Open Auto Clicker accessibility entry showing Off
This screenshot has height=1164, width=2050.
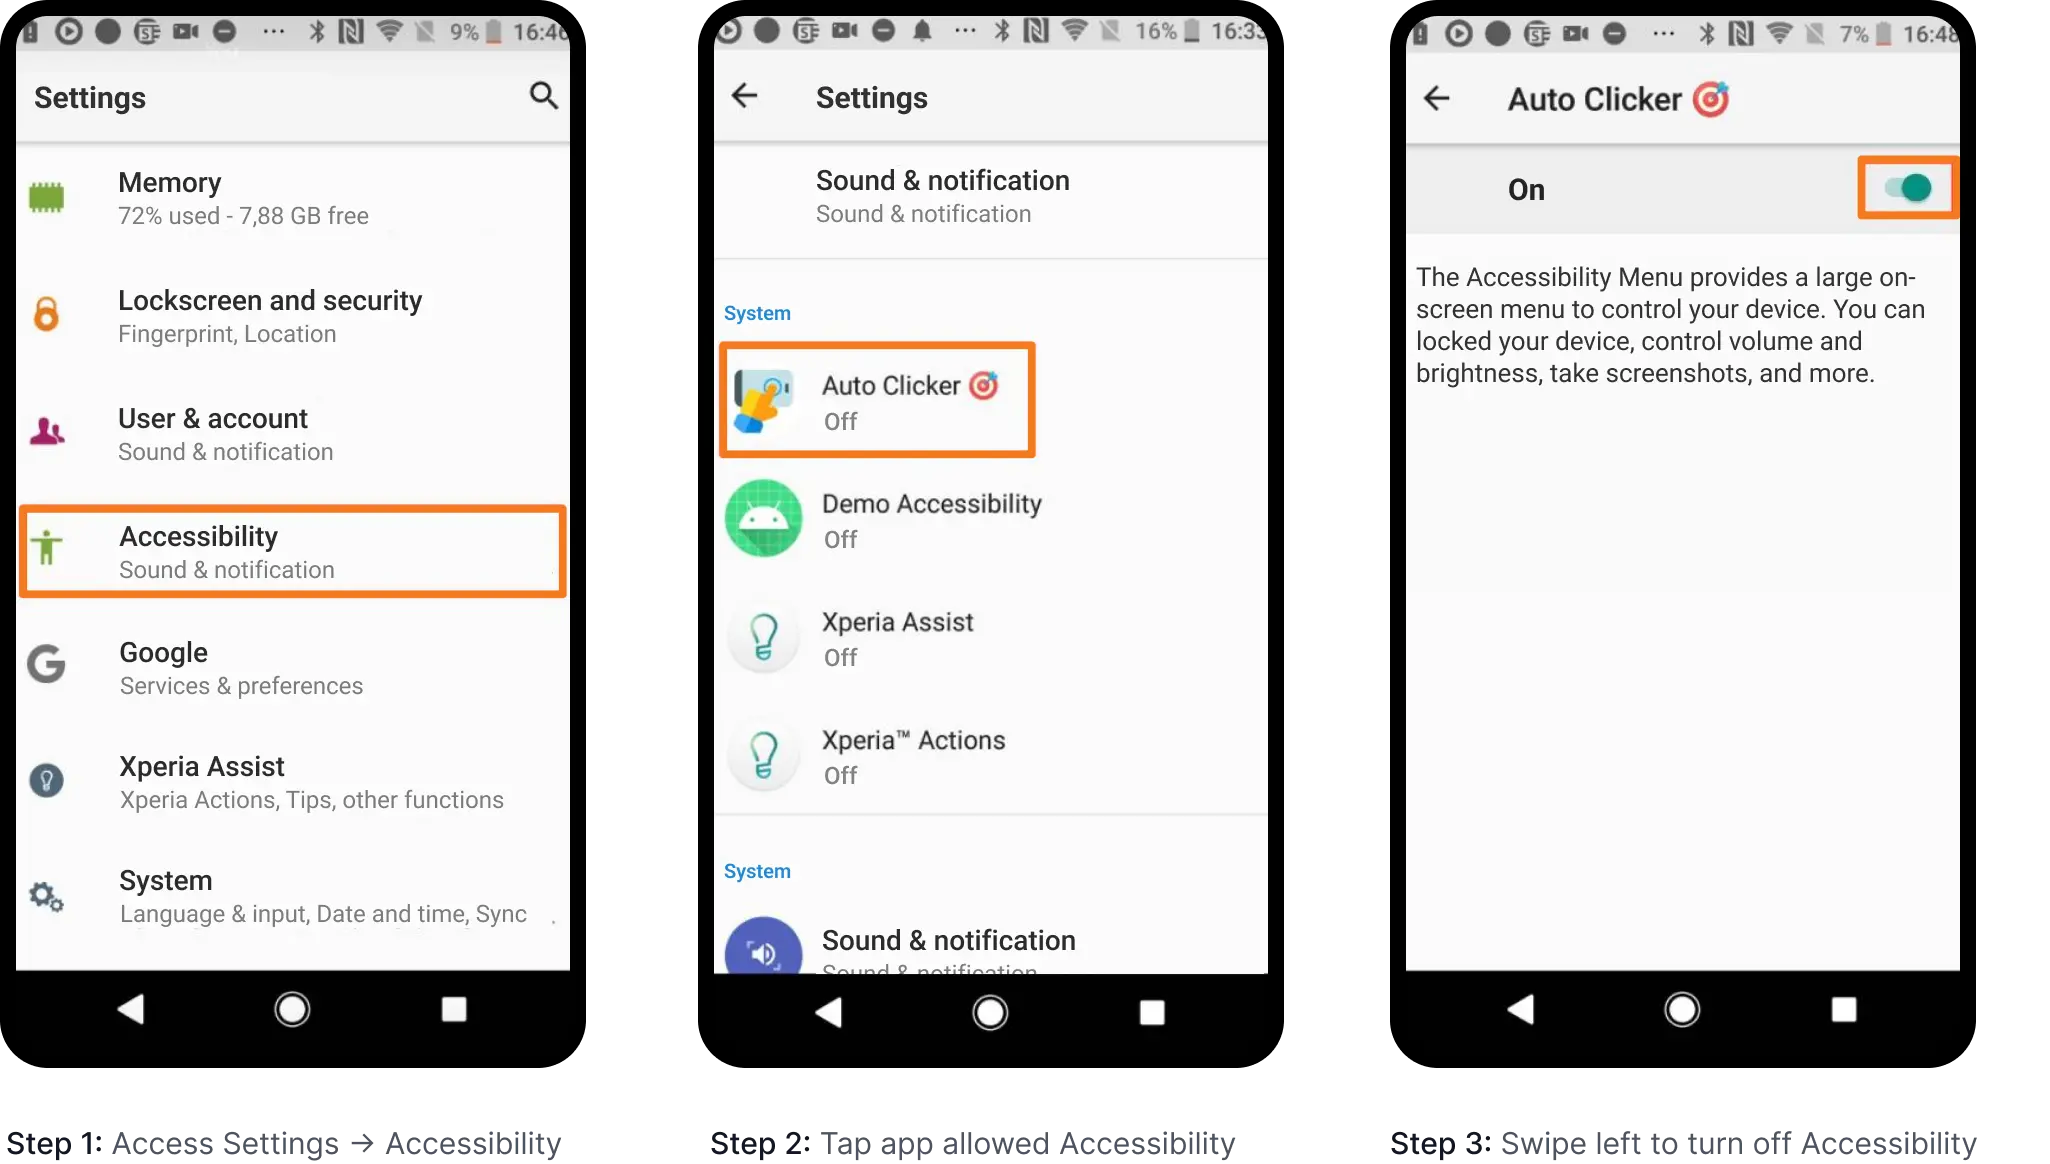[x=877, y=400]
